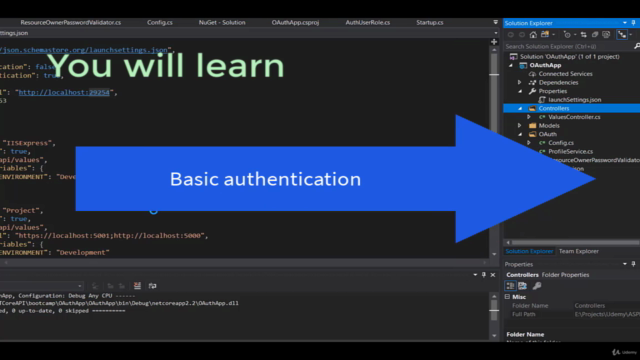Click the Models folder icon
Image resolution: width=640 pixels, height=360 pixels.
(532, 125)
